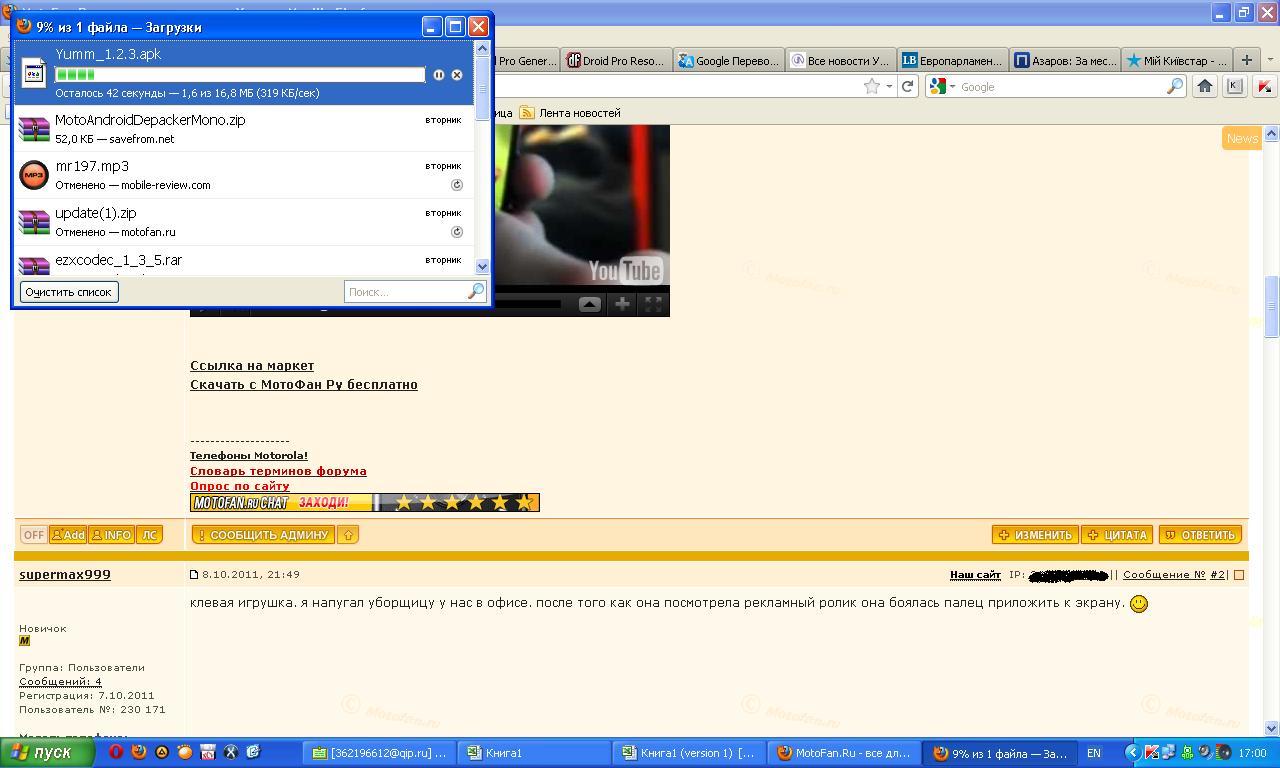Tick the checkbox next to Сообщение №2
Viewport: 1280px width, 768px height.
(x=1239, y=575)
